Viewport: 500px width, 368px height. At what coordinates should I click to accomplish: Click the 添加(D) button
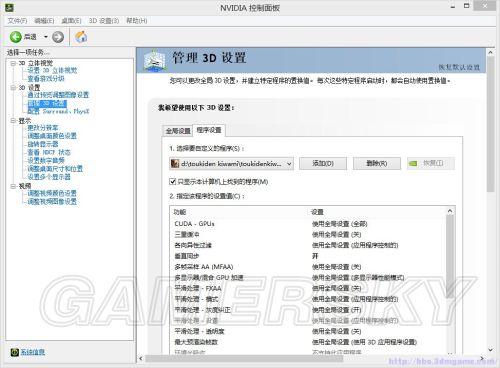[x=323, y=163]
